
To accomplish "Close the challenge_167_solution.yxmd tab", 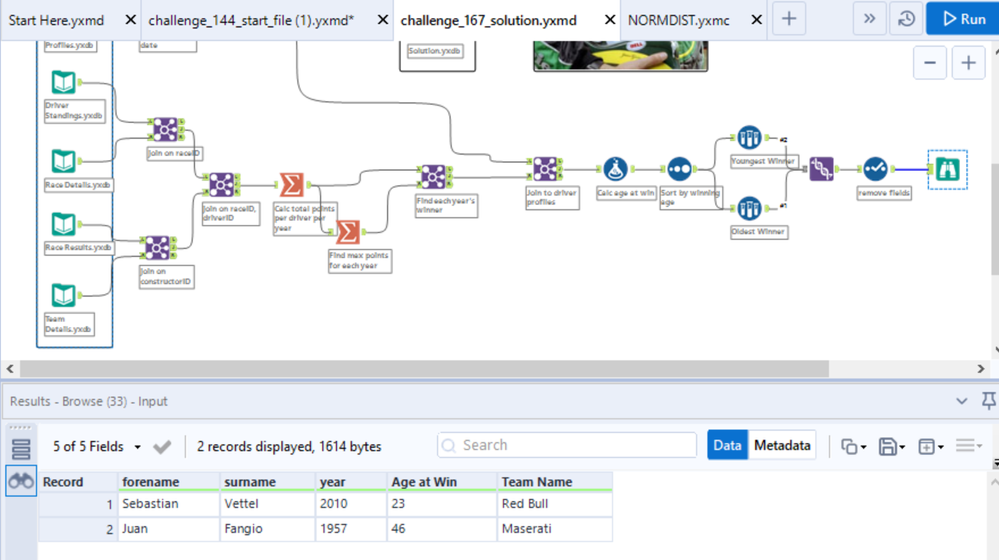I will click(610, 20).
